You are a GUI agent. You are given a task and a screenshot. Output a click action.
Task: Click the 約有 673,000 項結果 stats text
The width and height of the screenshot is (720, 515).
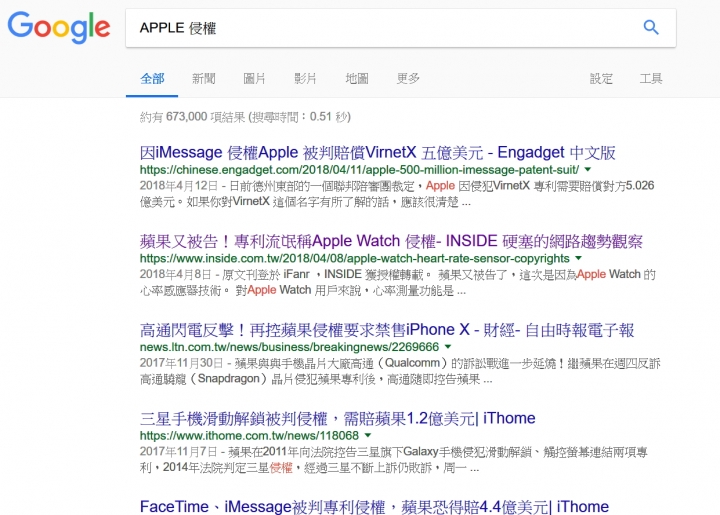tap(245, 117)
